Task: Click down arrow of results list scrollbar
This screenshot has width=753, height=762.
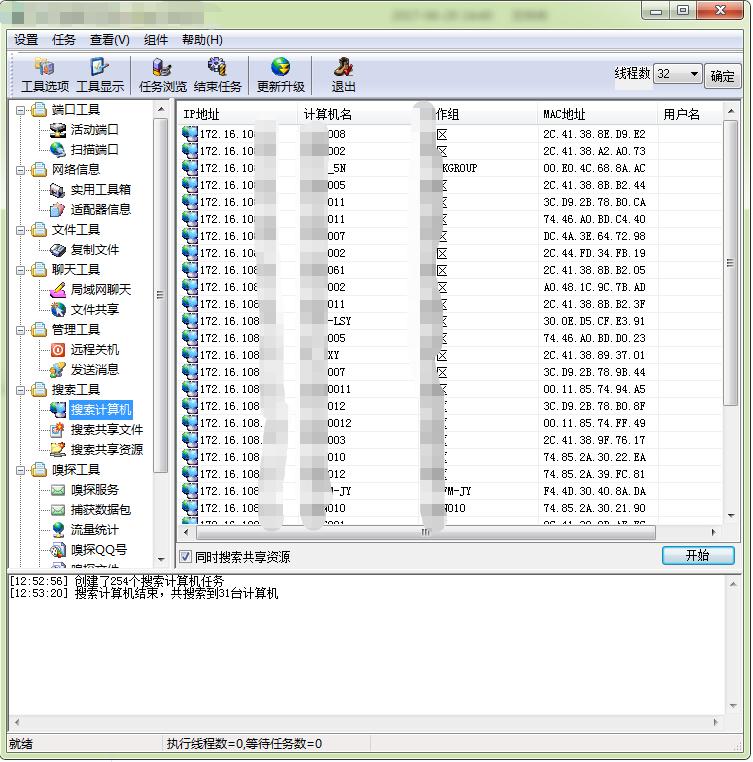Action: click(x=731, y=516)
